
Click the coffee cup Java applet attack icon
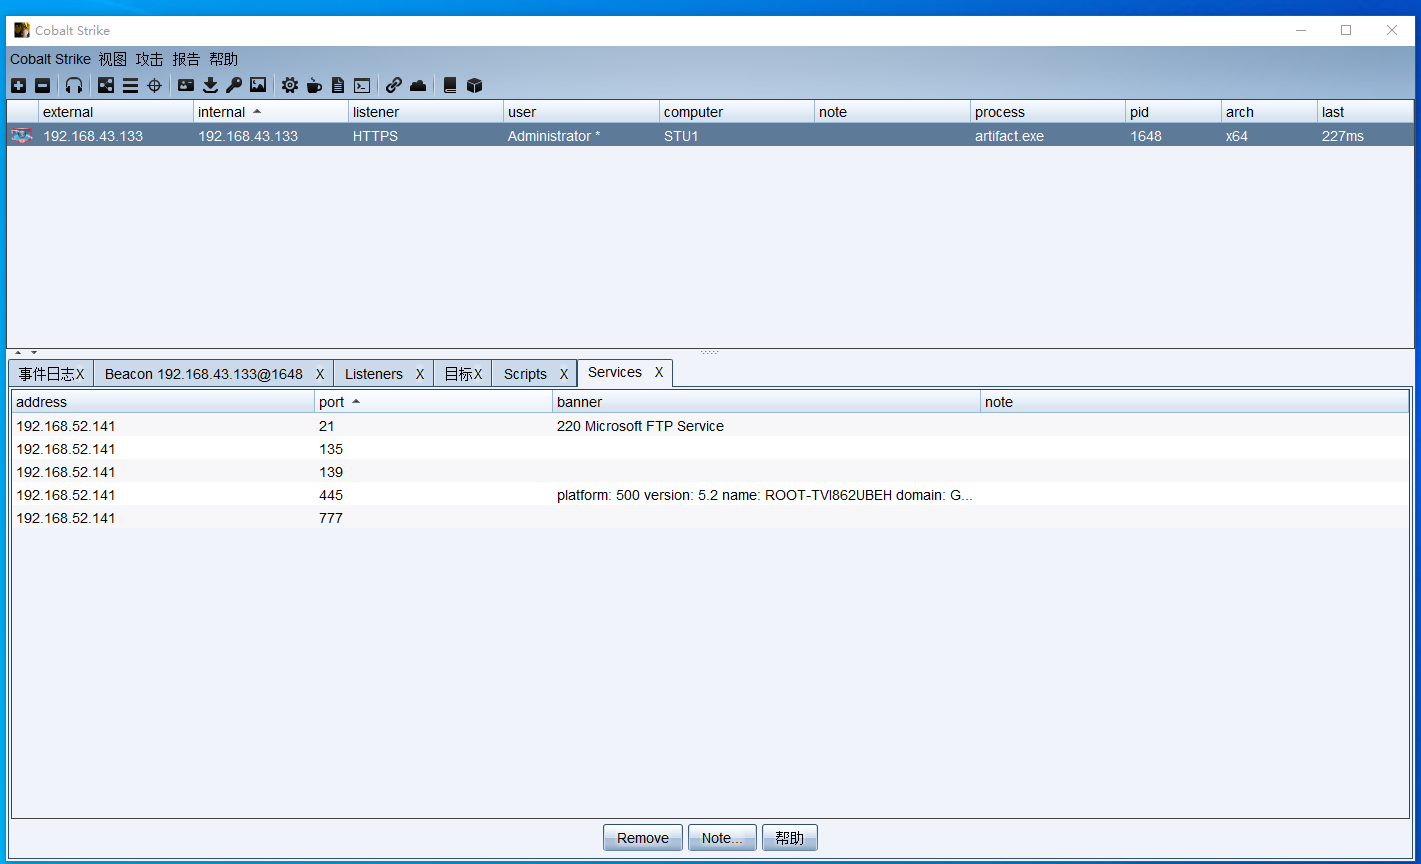314,86
